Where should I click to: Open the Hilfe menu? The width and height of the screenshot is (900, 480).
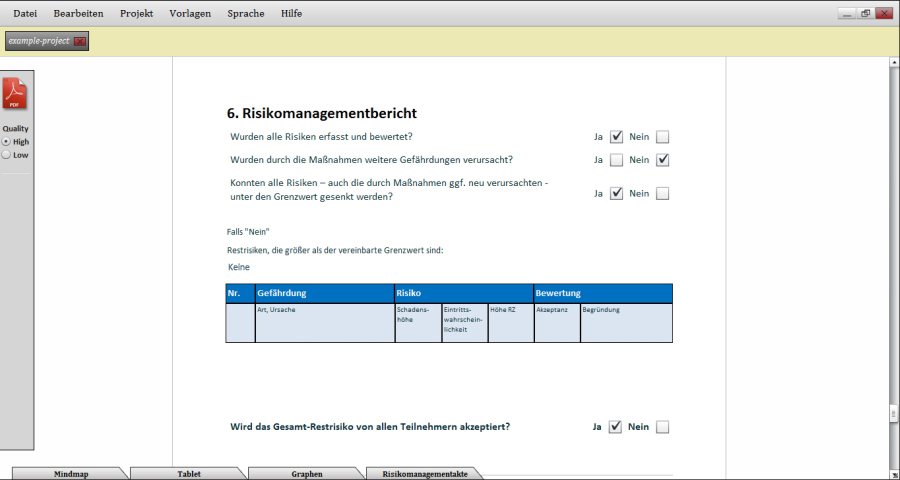(292, 13)
